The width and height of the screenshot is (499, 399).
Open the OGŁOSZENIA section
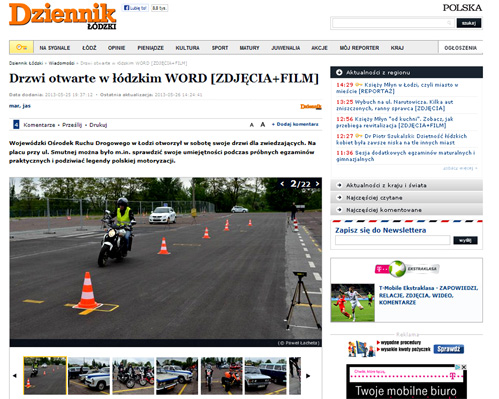pyautogui.click(x=461, y=48)
